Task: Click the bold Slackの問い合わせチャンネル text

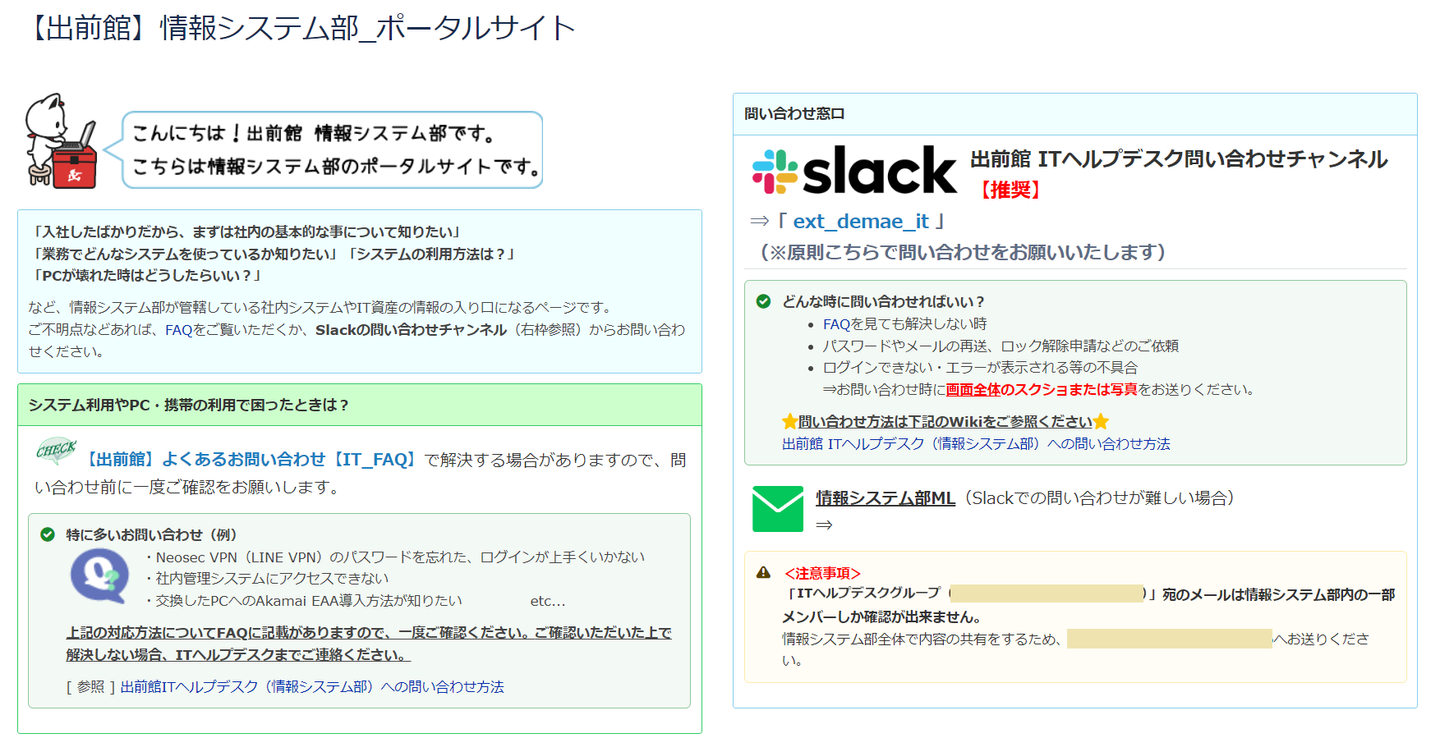Action: pos(411,329)
